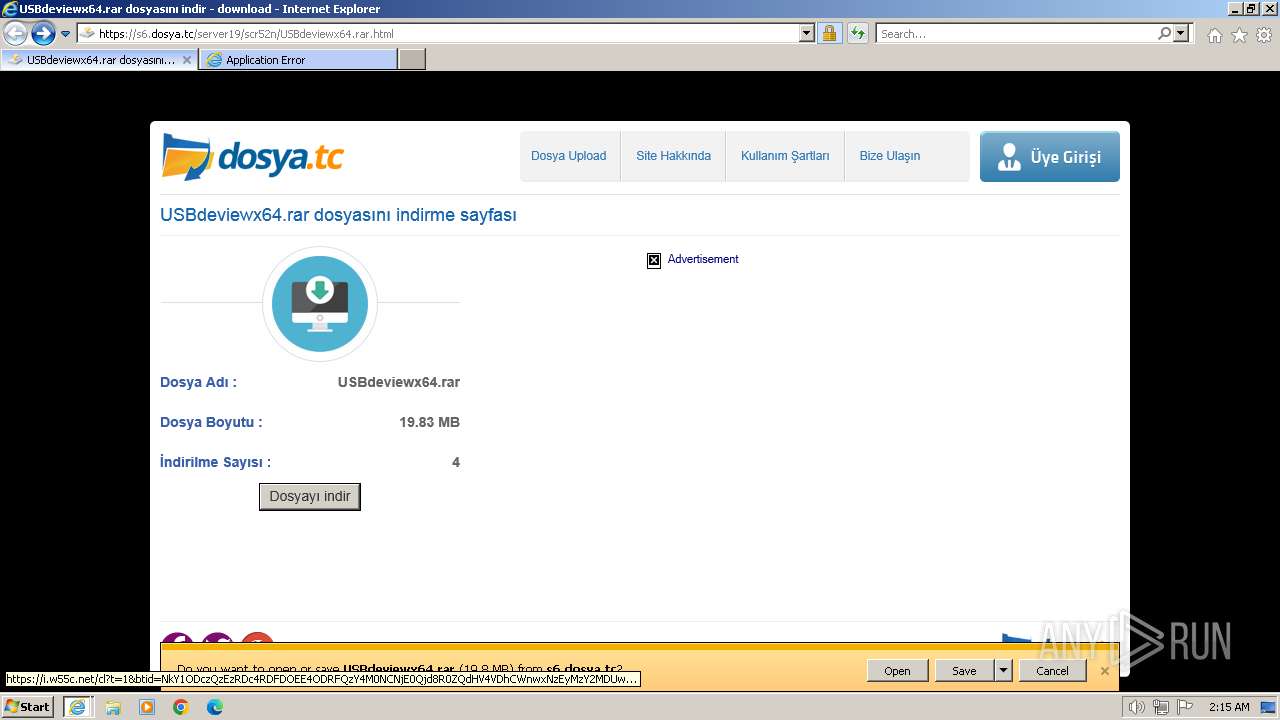Click the browser Back arrow button
The image size is (1280, 720).
click(x=15, y=34)
